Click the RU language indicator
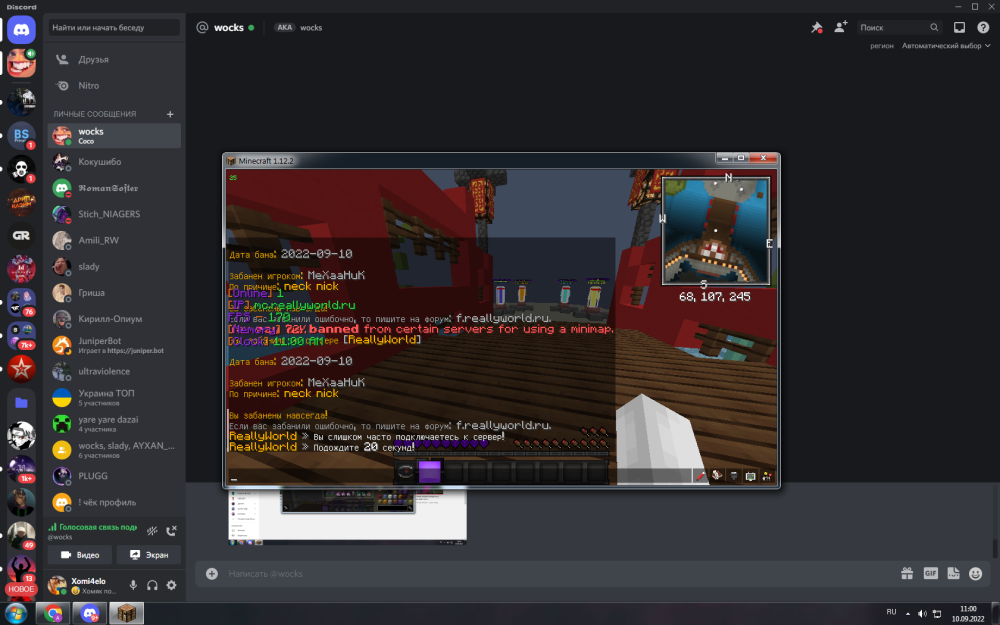Screen dimensions: 1000x625 [891, 612]
